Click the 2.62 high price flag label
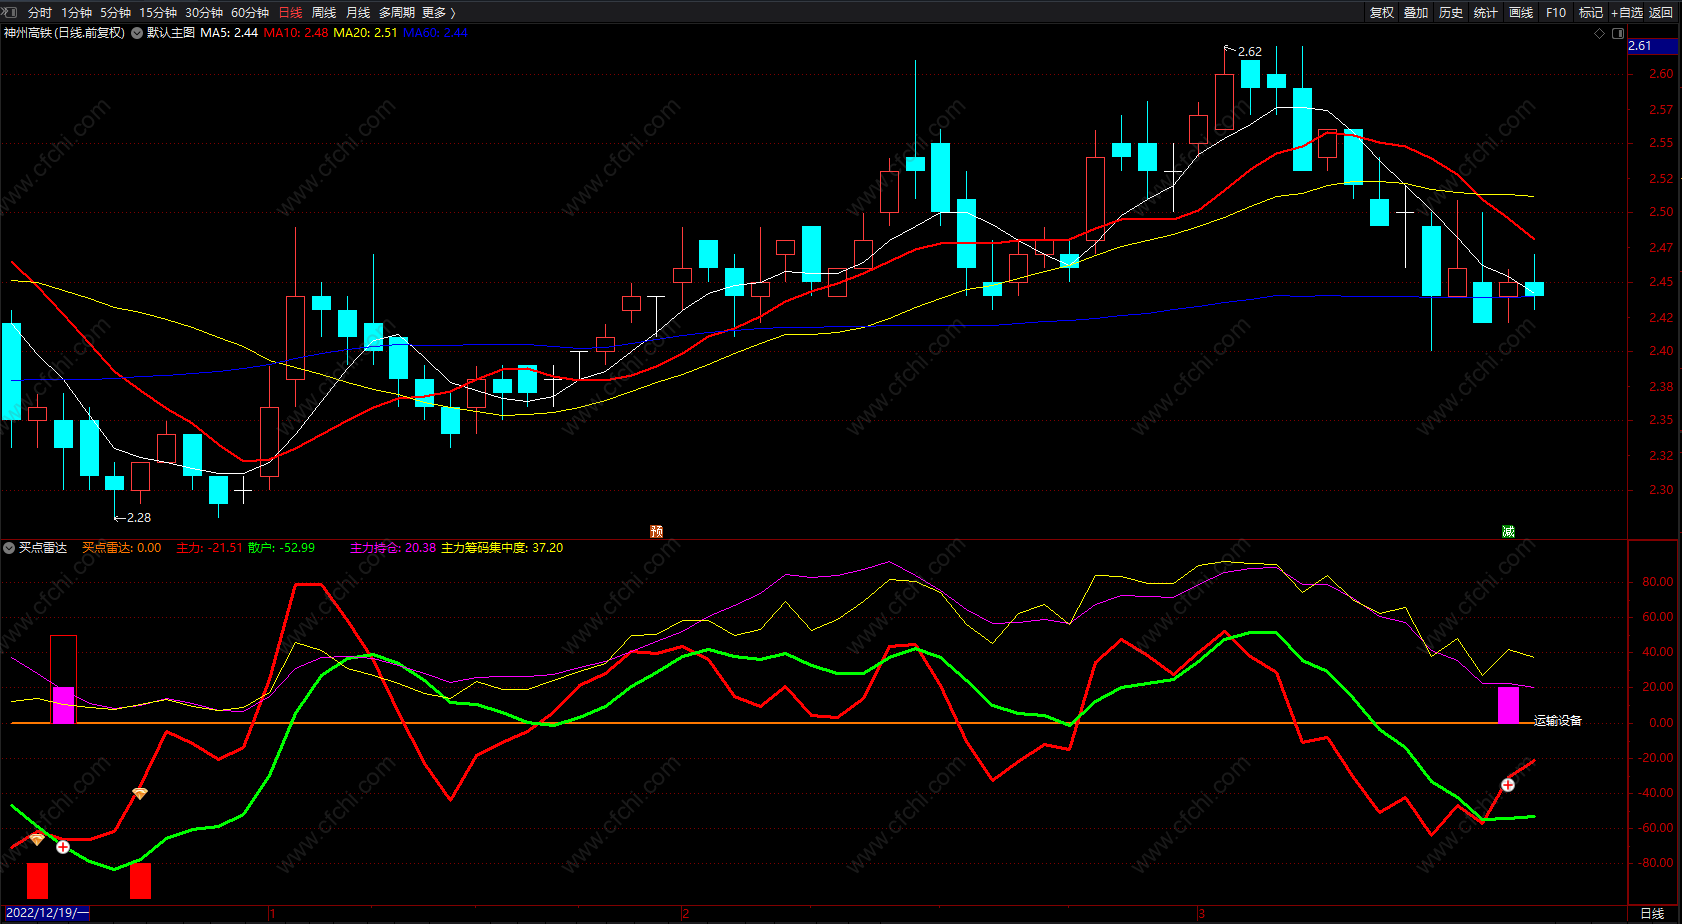This screenshot has height=924, width=1682. point(1249,51)
